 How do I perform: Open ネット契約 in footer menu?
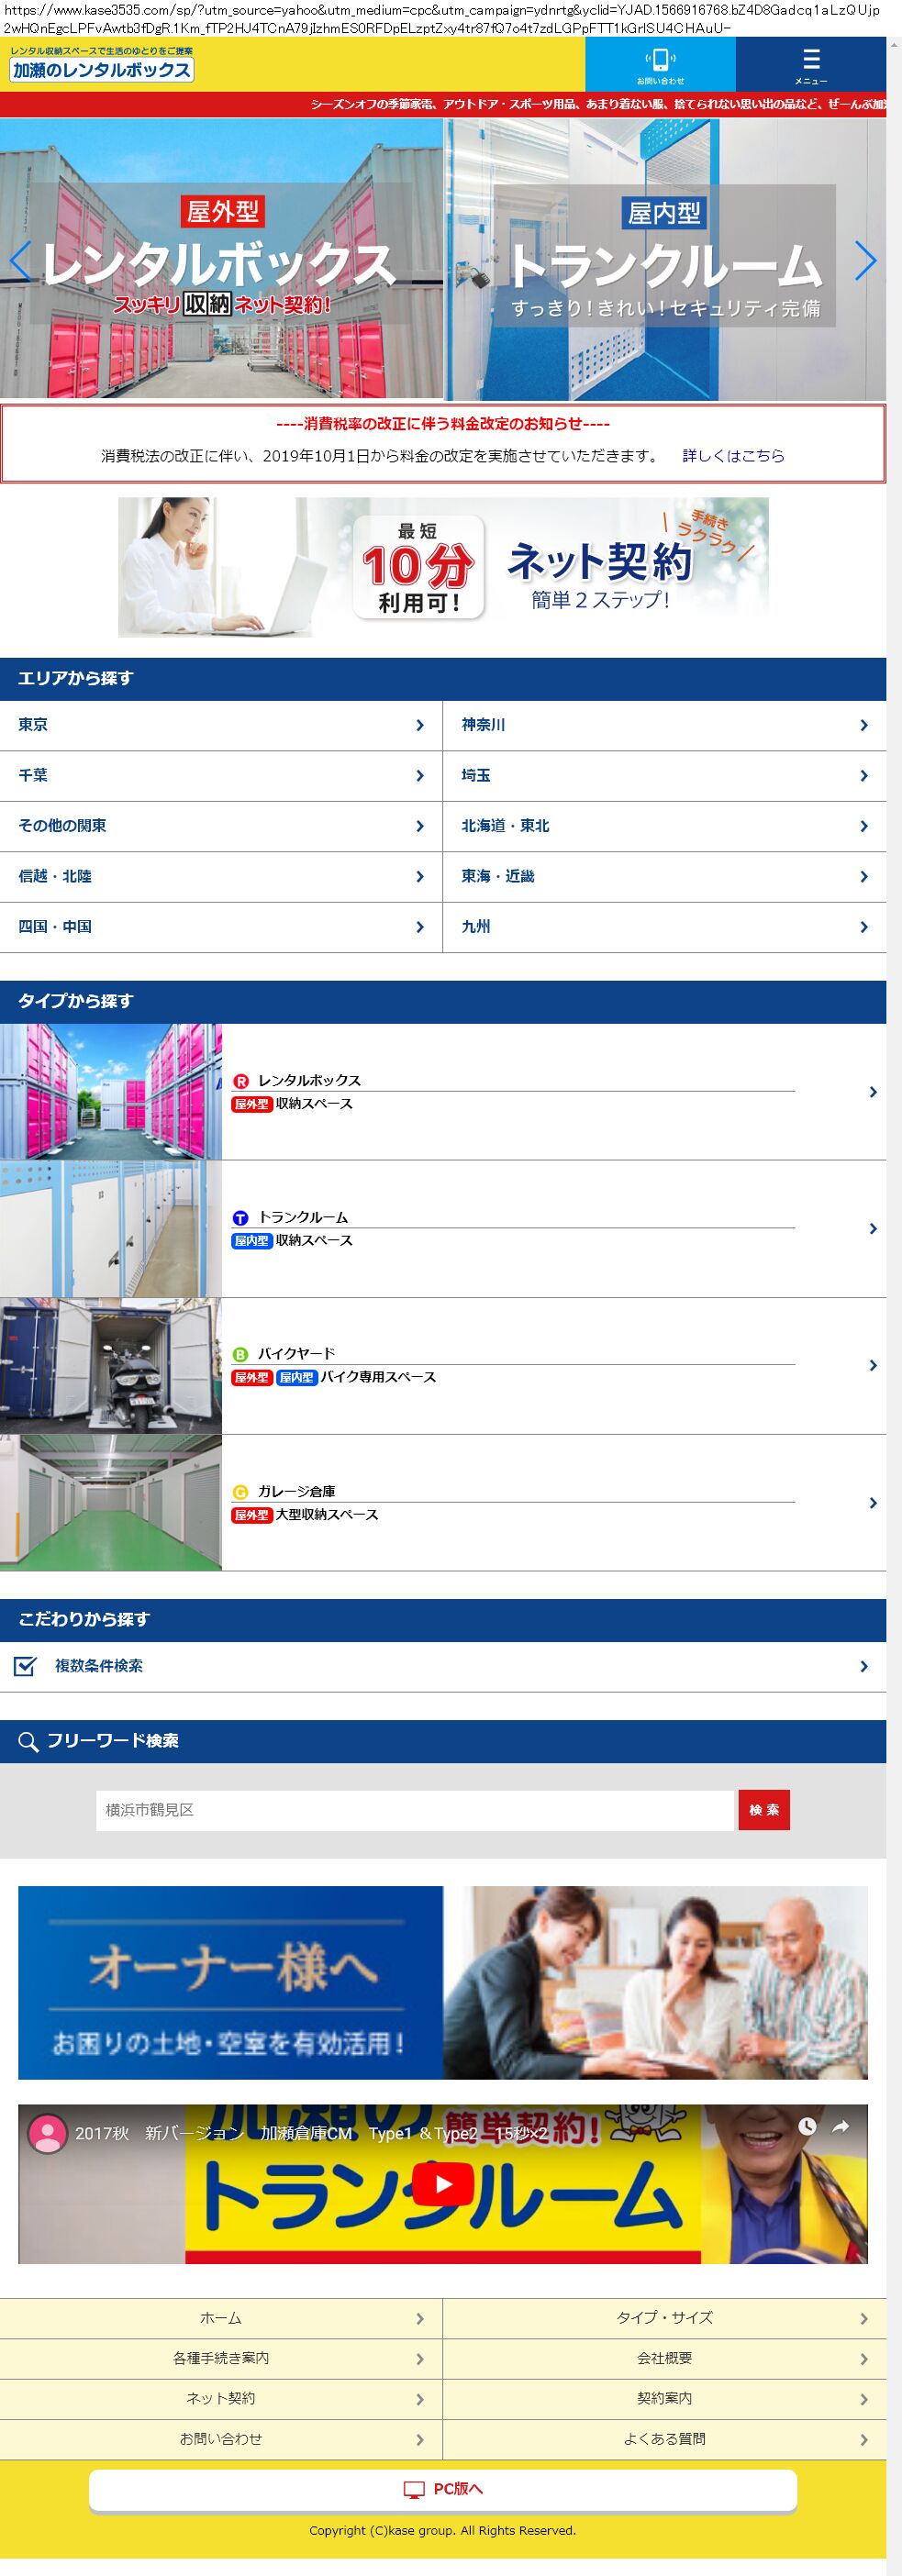coord(220,2398)
